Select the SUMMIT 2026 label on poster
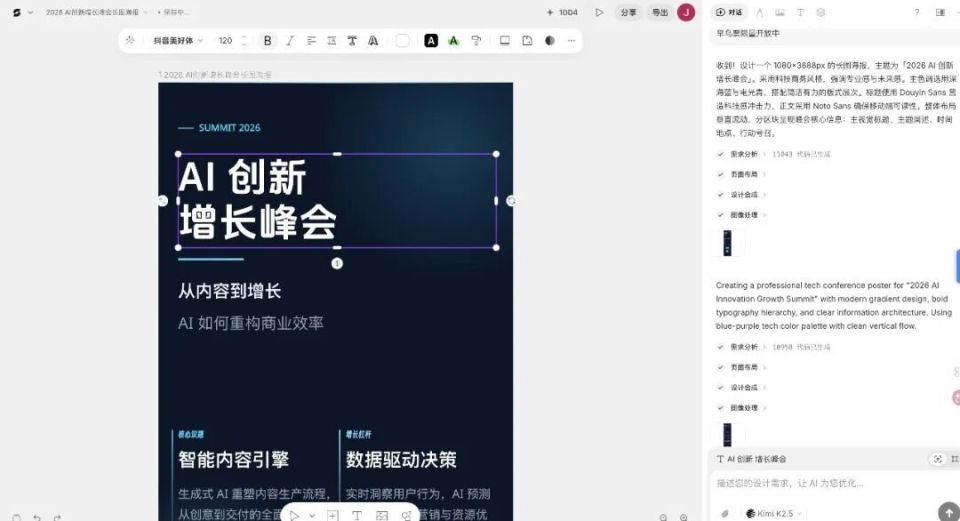The image size is (960, 521). [x=230, y=127]
